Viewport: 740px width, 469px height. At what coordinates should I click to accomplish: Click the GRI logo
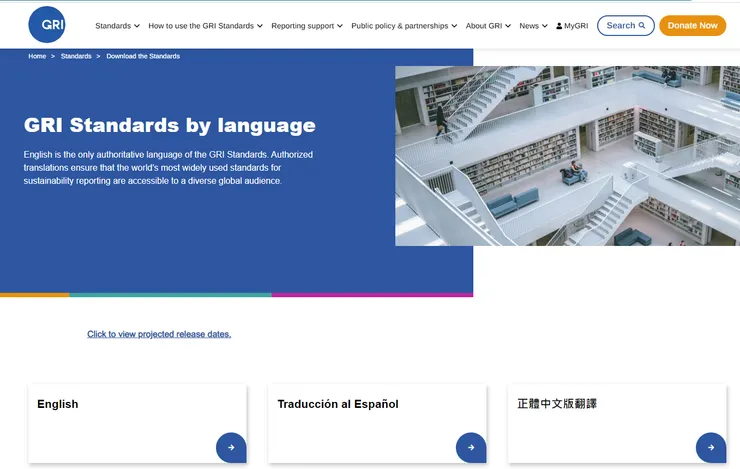(47, 25)
